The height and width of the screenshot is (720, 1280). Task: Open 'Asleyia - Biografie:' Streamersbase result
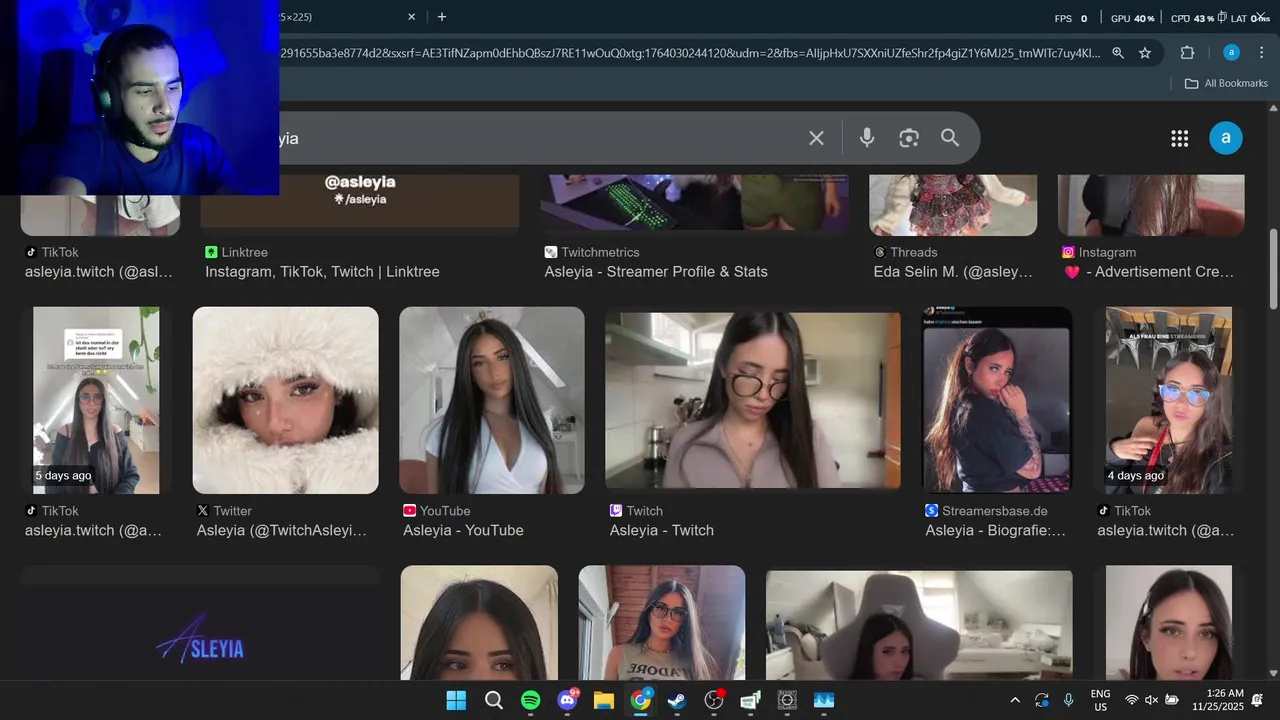coord(995,530)
